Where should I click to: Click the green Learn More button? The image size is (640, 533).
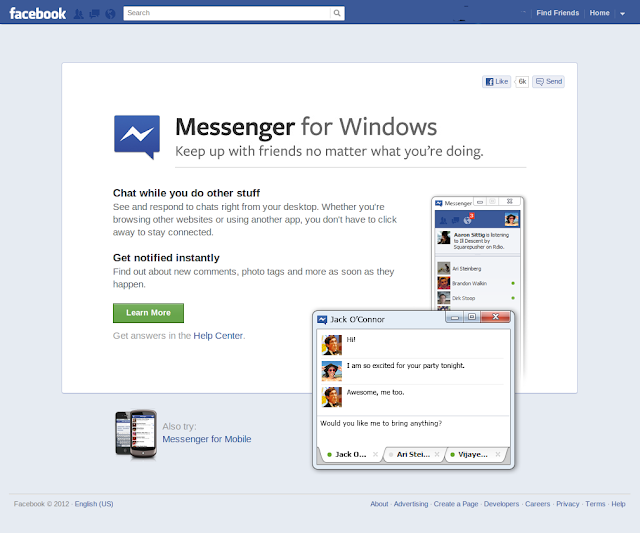click(x=148, y=313)
